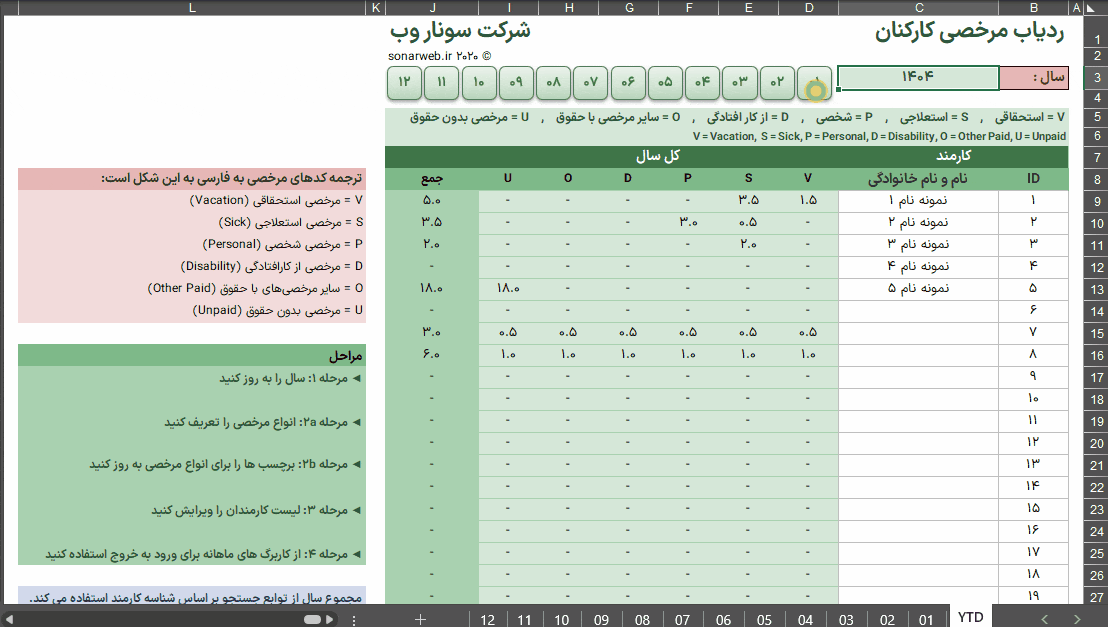Select column C header
The width and height of the screenshot is (1108, 627).
(x=919, y=8)
